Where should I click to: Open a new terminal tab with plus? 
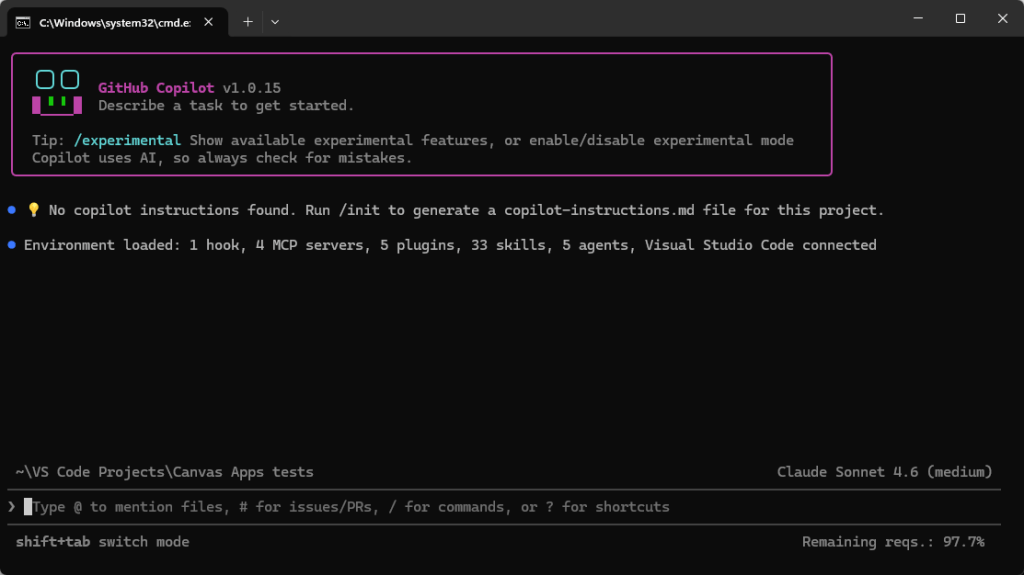point(248,21)
